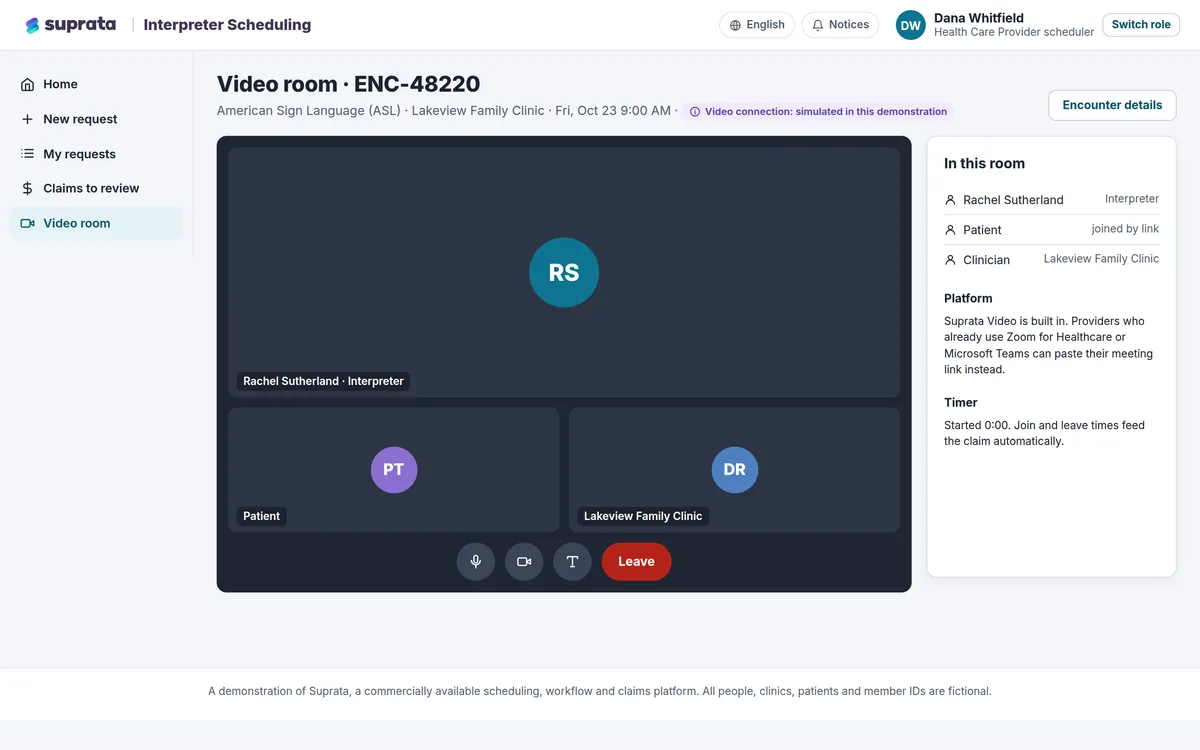
Task: Click the 'In this room' panel heading
Action: [x=984, y=163]
